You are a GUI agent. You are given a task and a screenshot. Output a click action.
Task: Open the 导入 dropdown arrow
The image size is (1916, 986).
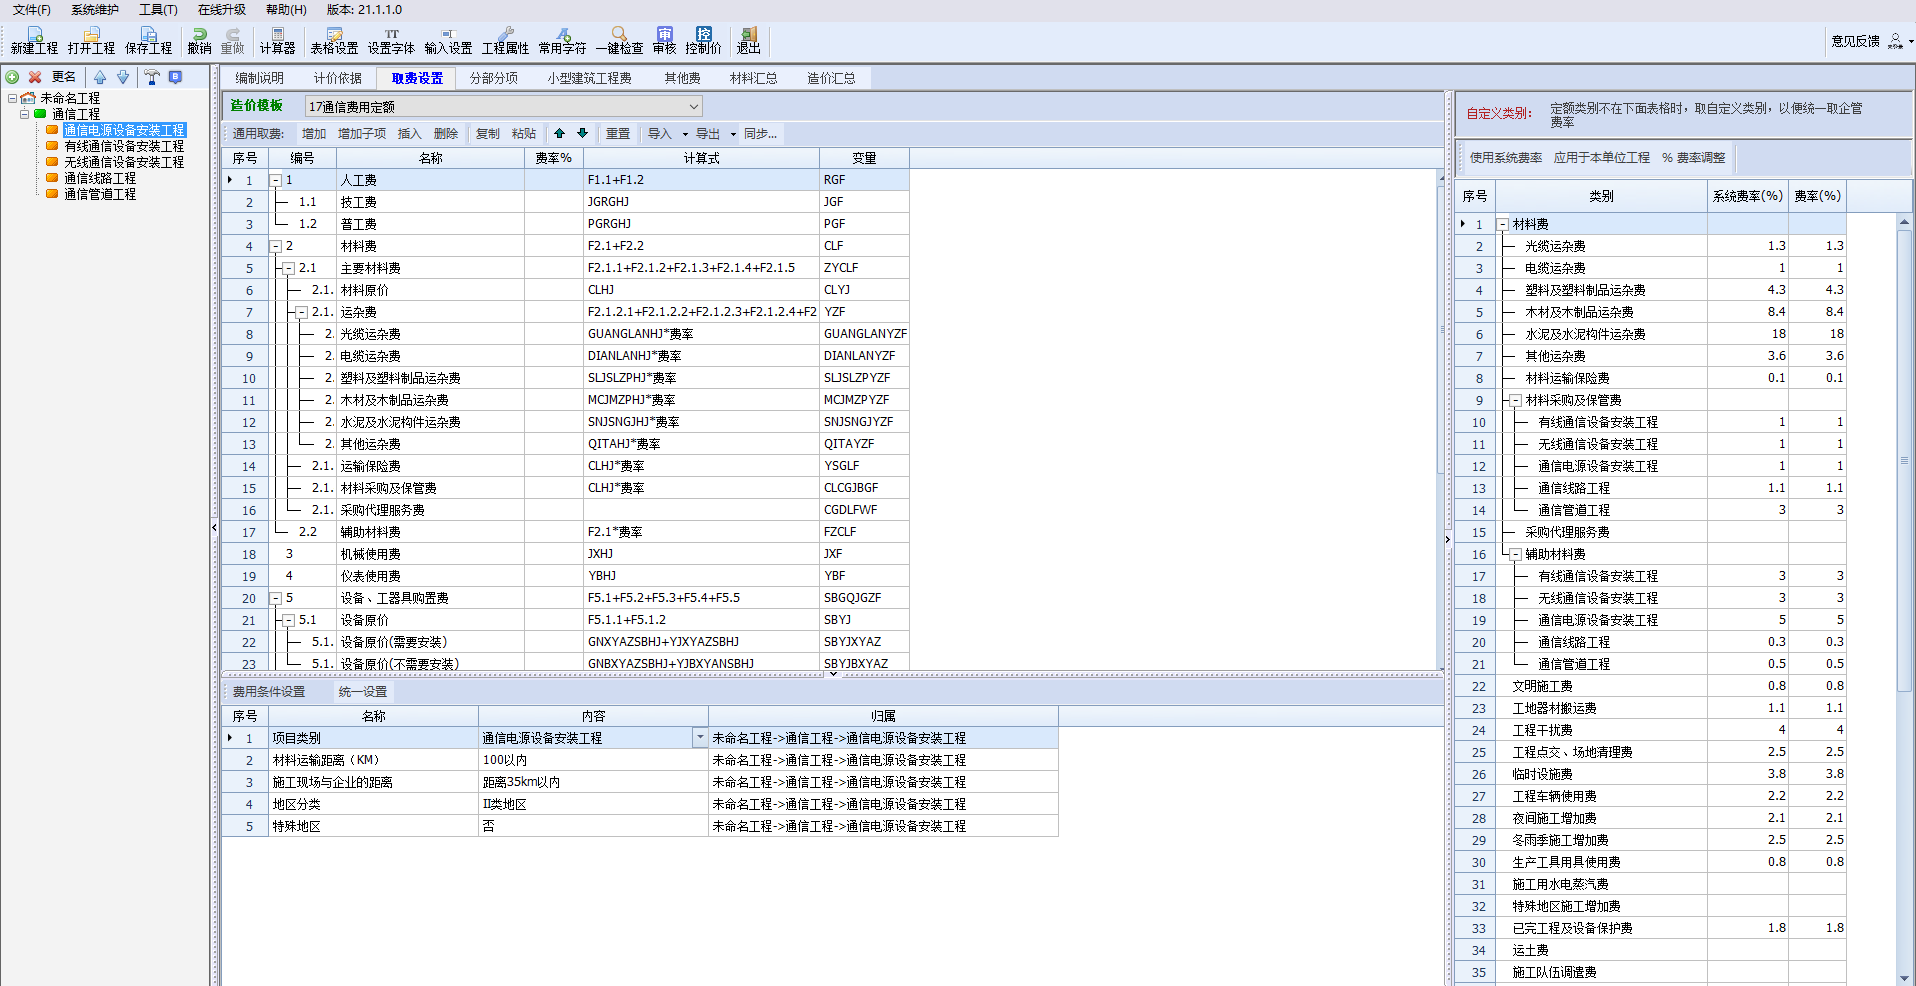point(685,134)
